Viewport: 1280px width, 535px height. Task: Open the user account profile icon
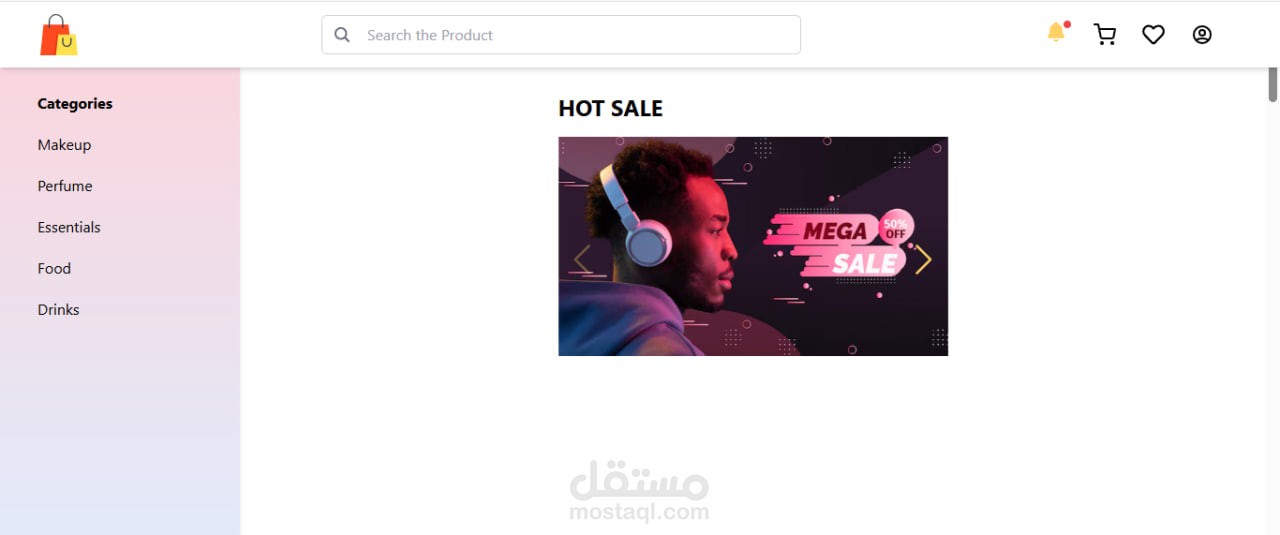(1202, 35)
